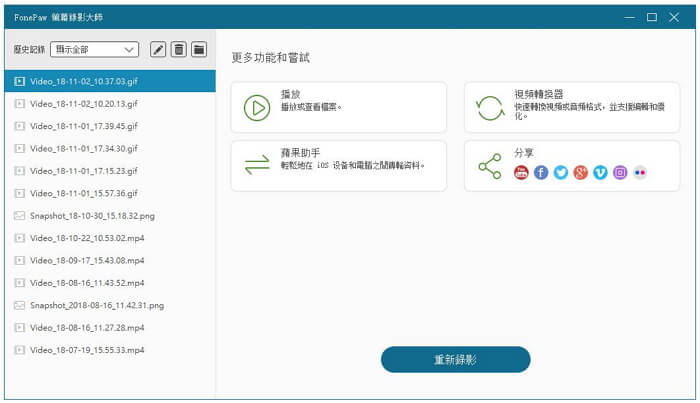Viewport: 700px width, 403px height.
Task: Open the 顯示全部 history filter dropdown
Action: [x=95, y=50]
